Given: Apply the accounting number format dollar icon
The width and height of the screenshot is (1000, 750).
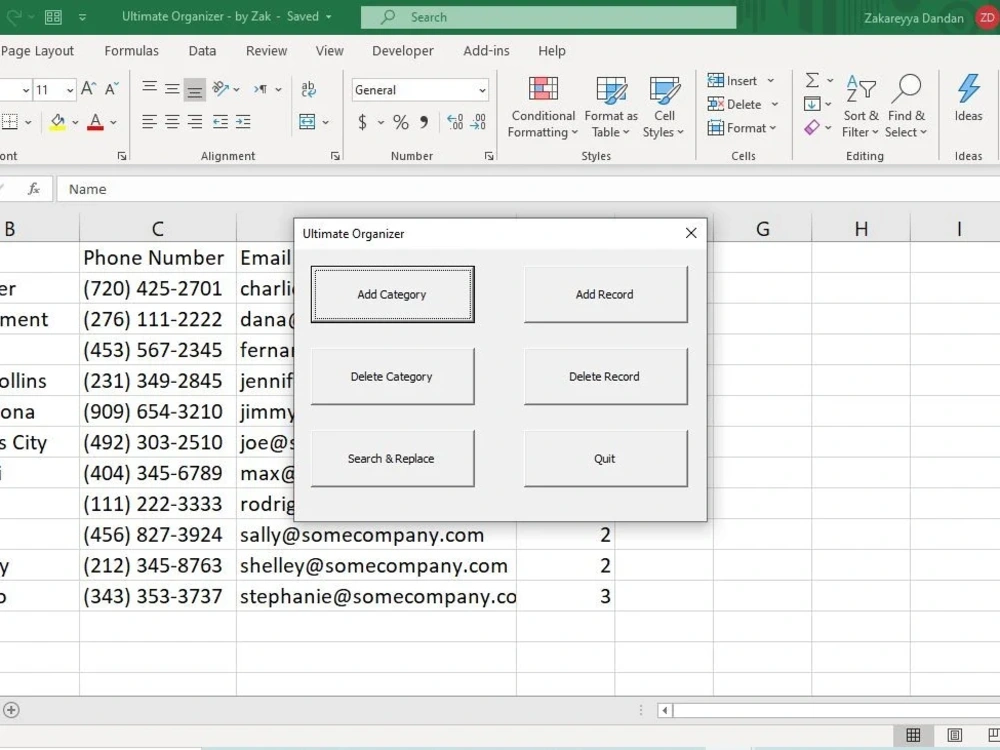Looking at the screenshot, I should (360, 122).
